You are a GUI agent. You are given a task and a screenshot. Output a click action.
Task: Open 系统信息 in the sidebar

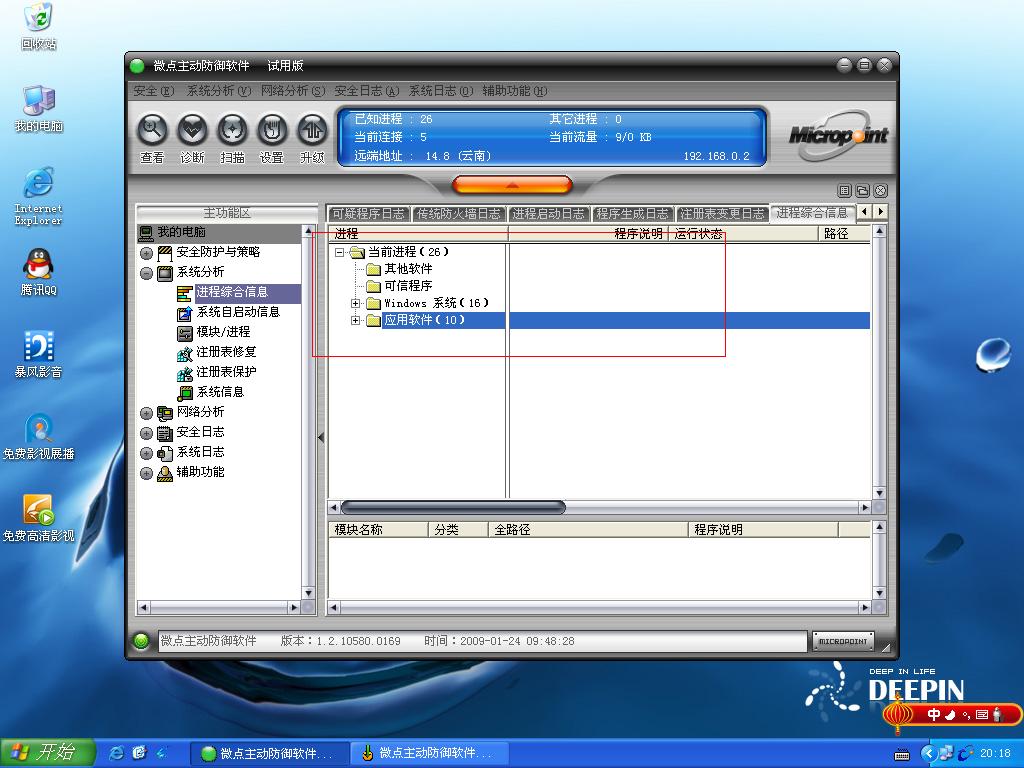point(220,392)
